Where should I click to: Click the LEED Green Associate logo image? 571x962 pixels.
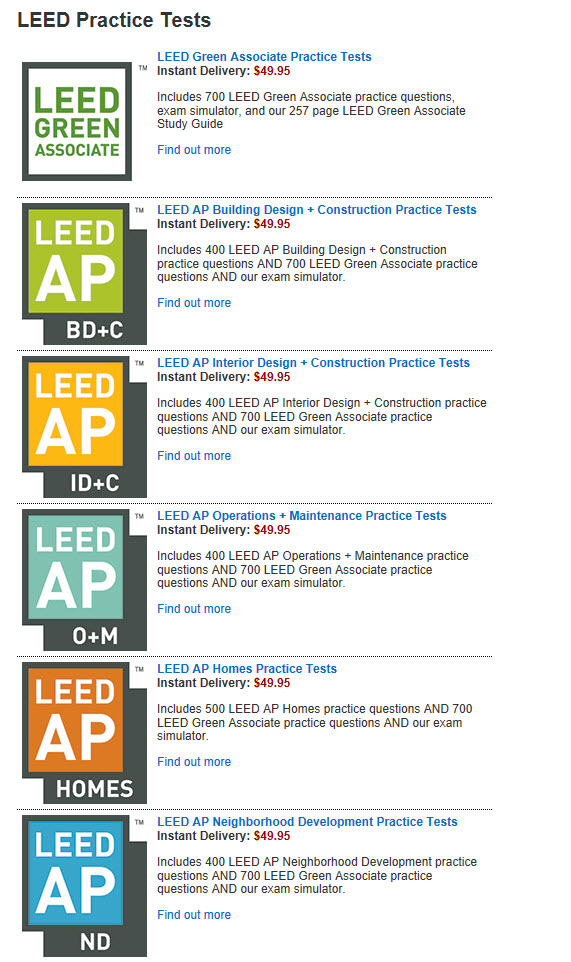pos(85,121)
